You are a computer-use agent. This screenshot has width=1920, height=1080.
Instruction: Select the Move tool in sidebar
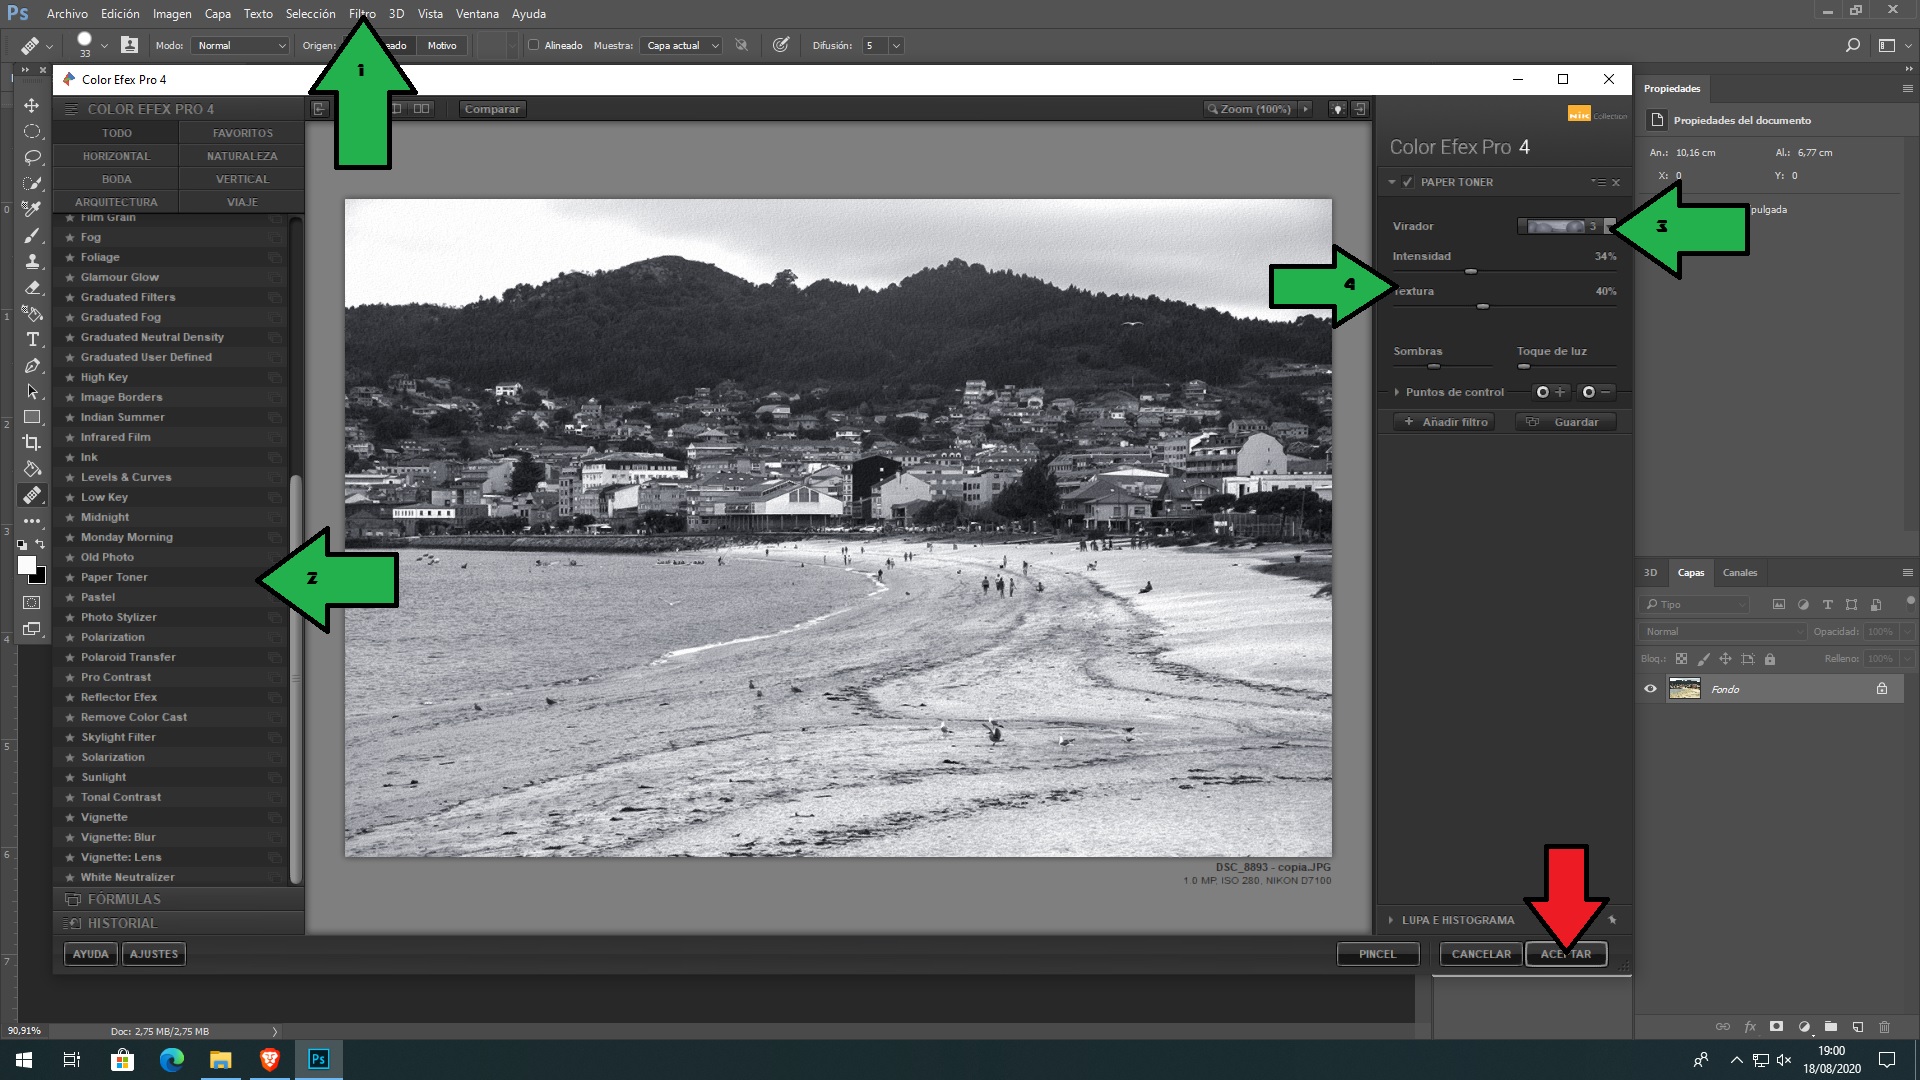pyautogui.click(x=32, y=103)
